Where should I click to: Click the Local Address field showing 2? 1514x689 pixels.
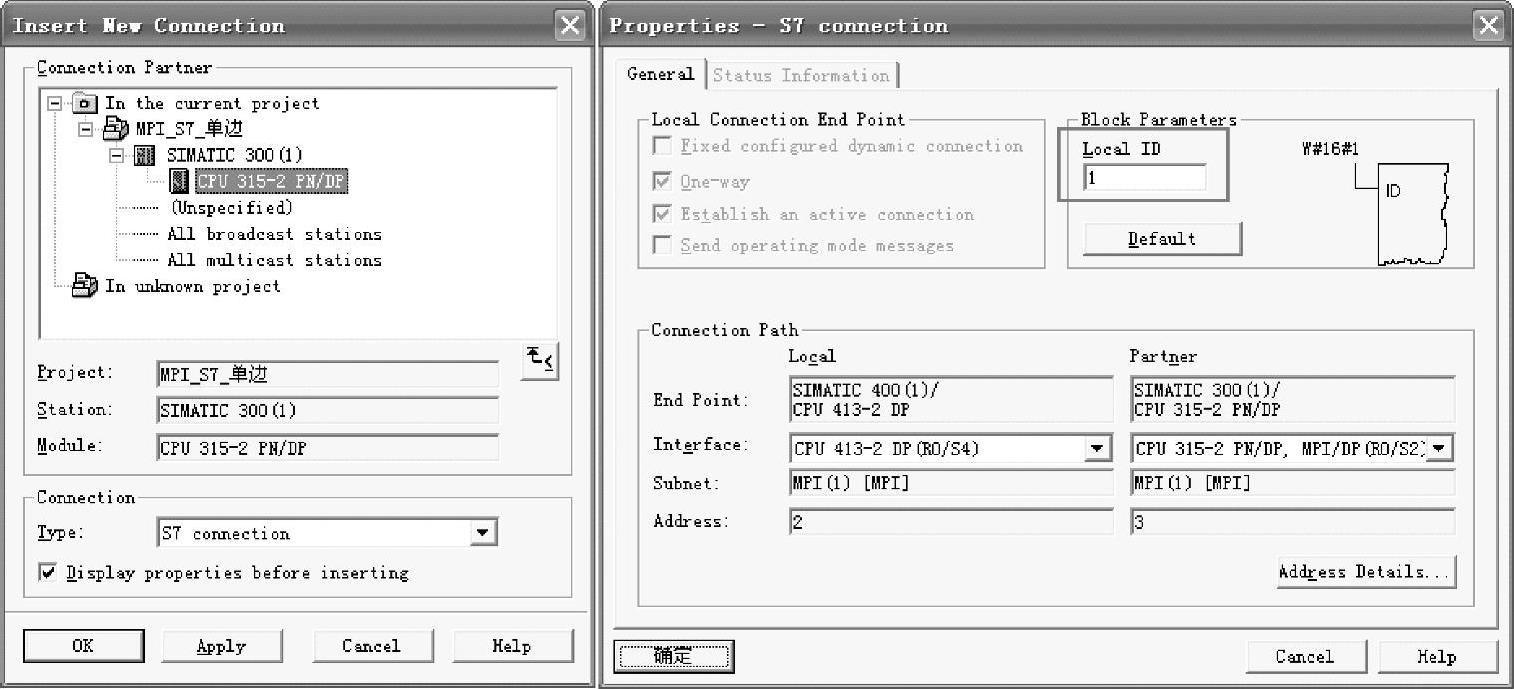coord(950,522)
